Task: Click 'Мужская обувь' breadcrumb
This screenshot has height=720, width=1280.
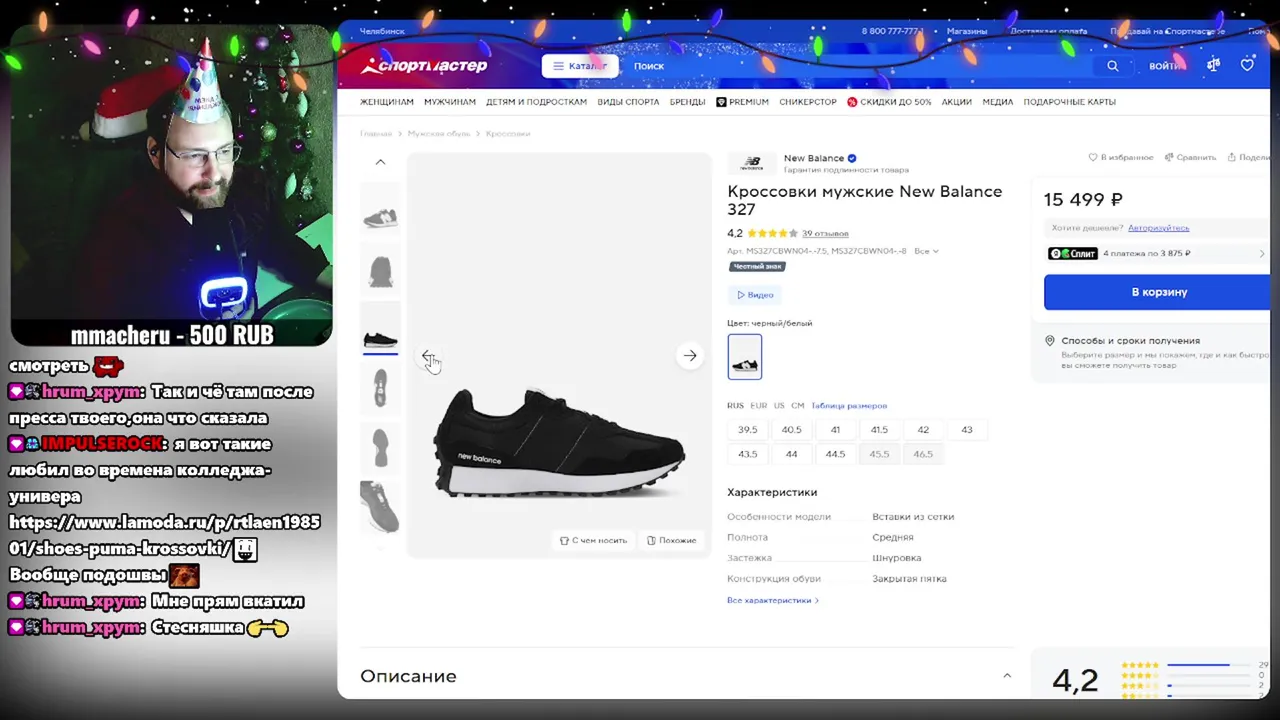Action: (x=439, y=133)
